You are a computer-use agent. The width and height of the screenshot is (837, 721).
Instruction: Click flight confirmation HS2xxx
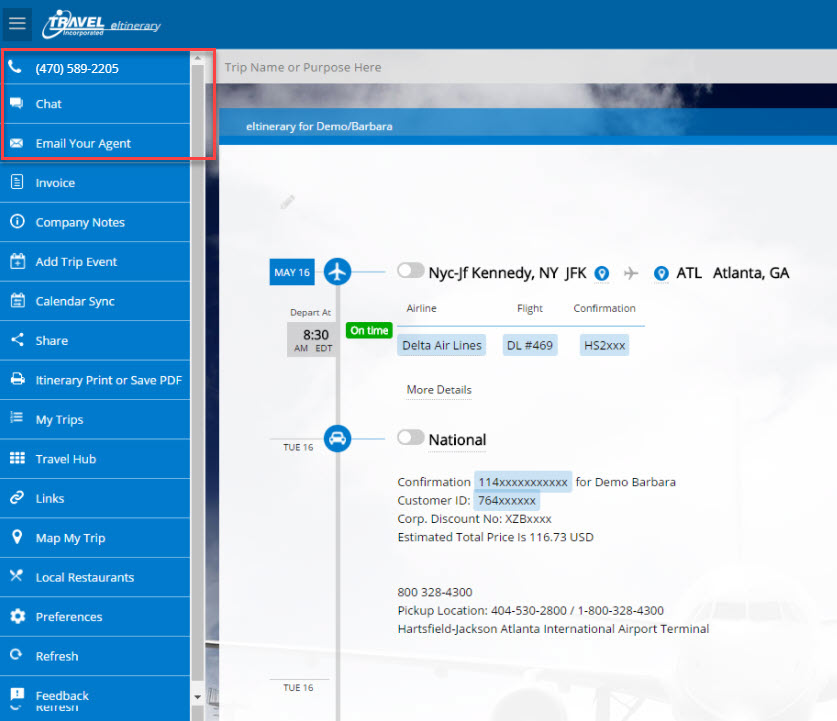[x=604, y=345]
